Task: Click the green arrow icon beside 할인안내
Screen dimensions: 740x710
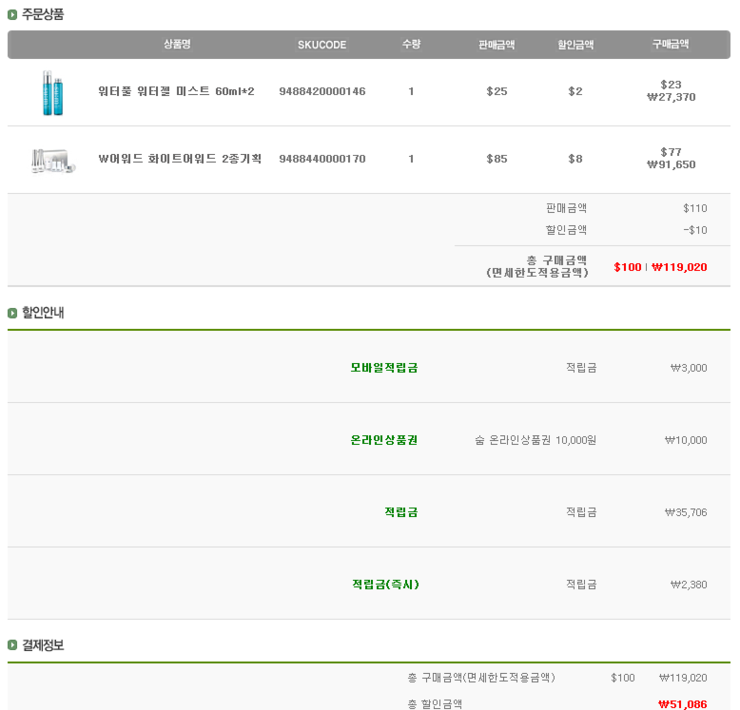Action: [12, 313]
